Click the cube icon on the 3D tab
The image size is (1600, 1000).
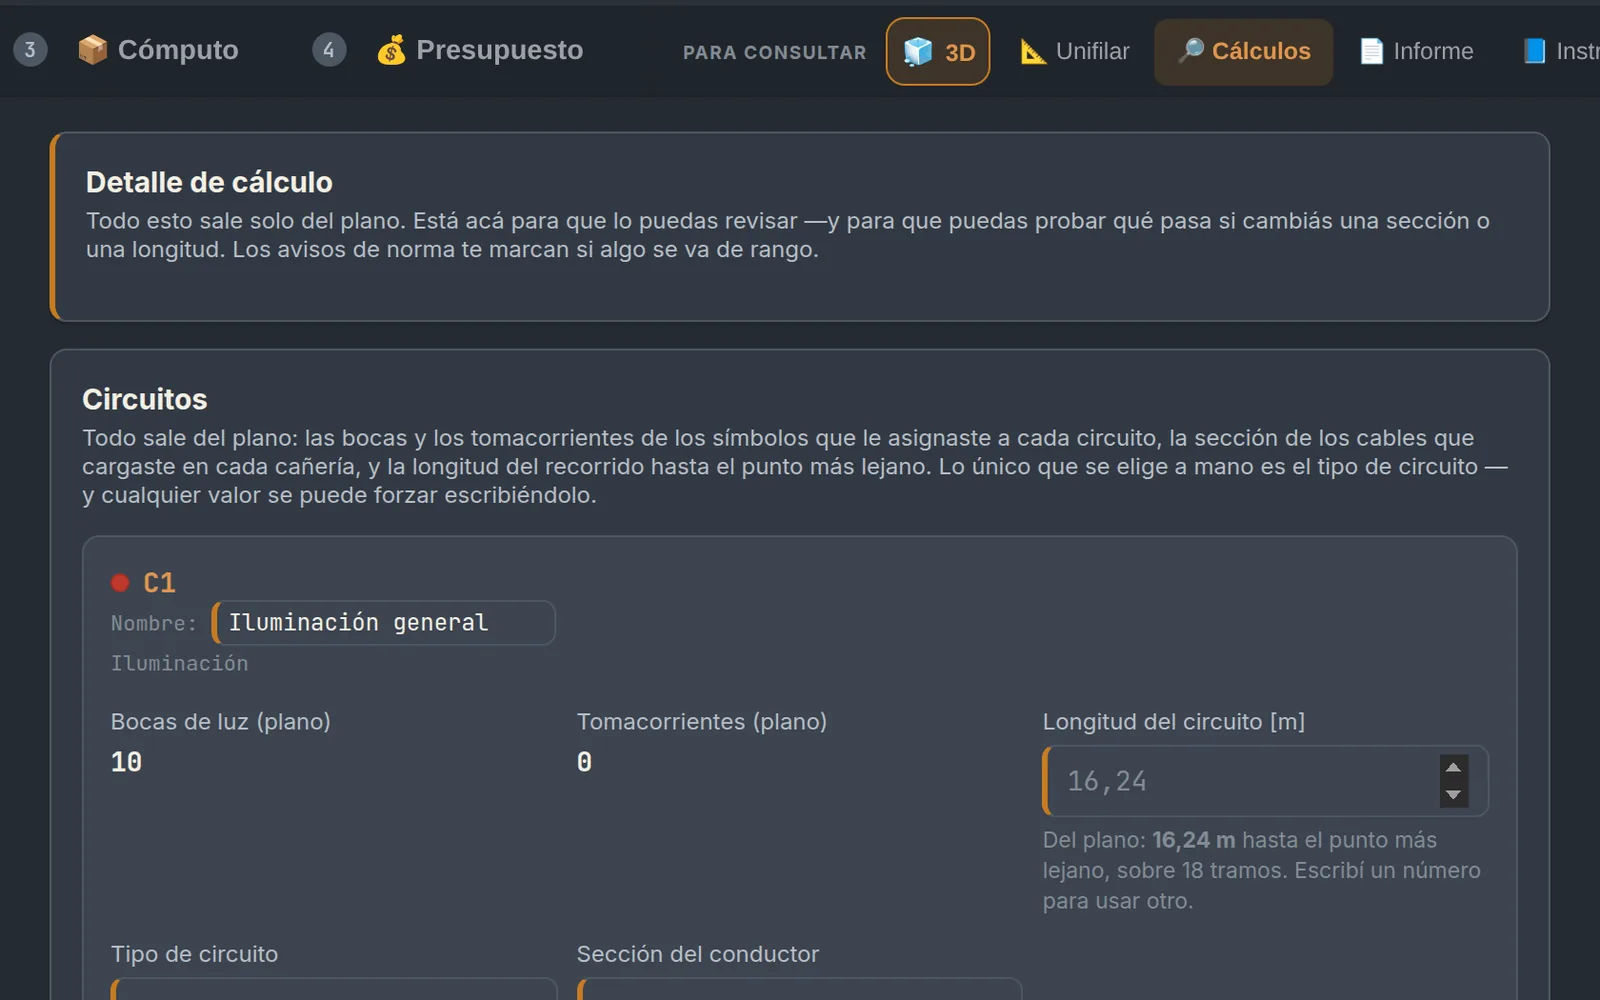click(x=917, y=52)
